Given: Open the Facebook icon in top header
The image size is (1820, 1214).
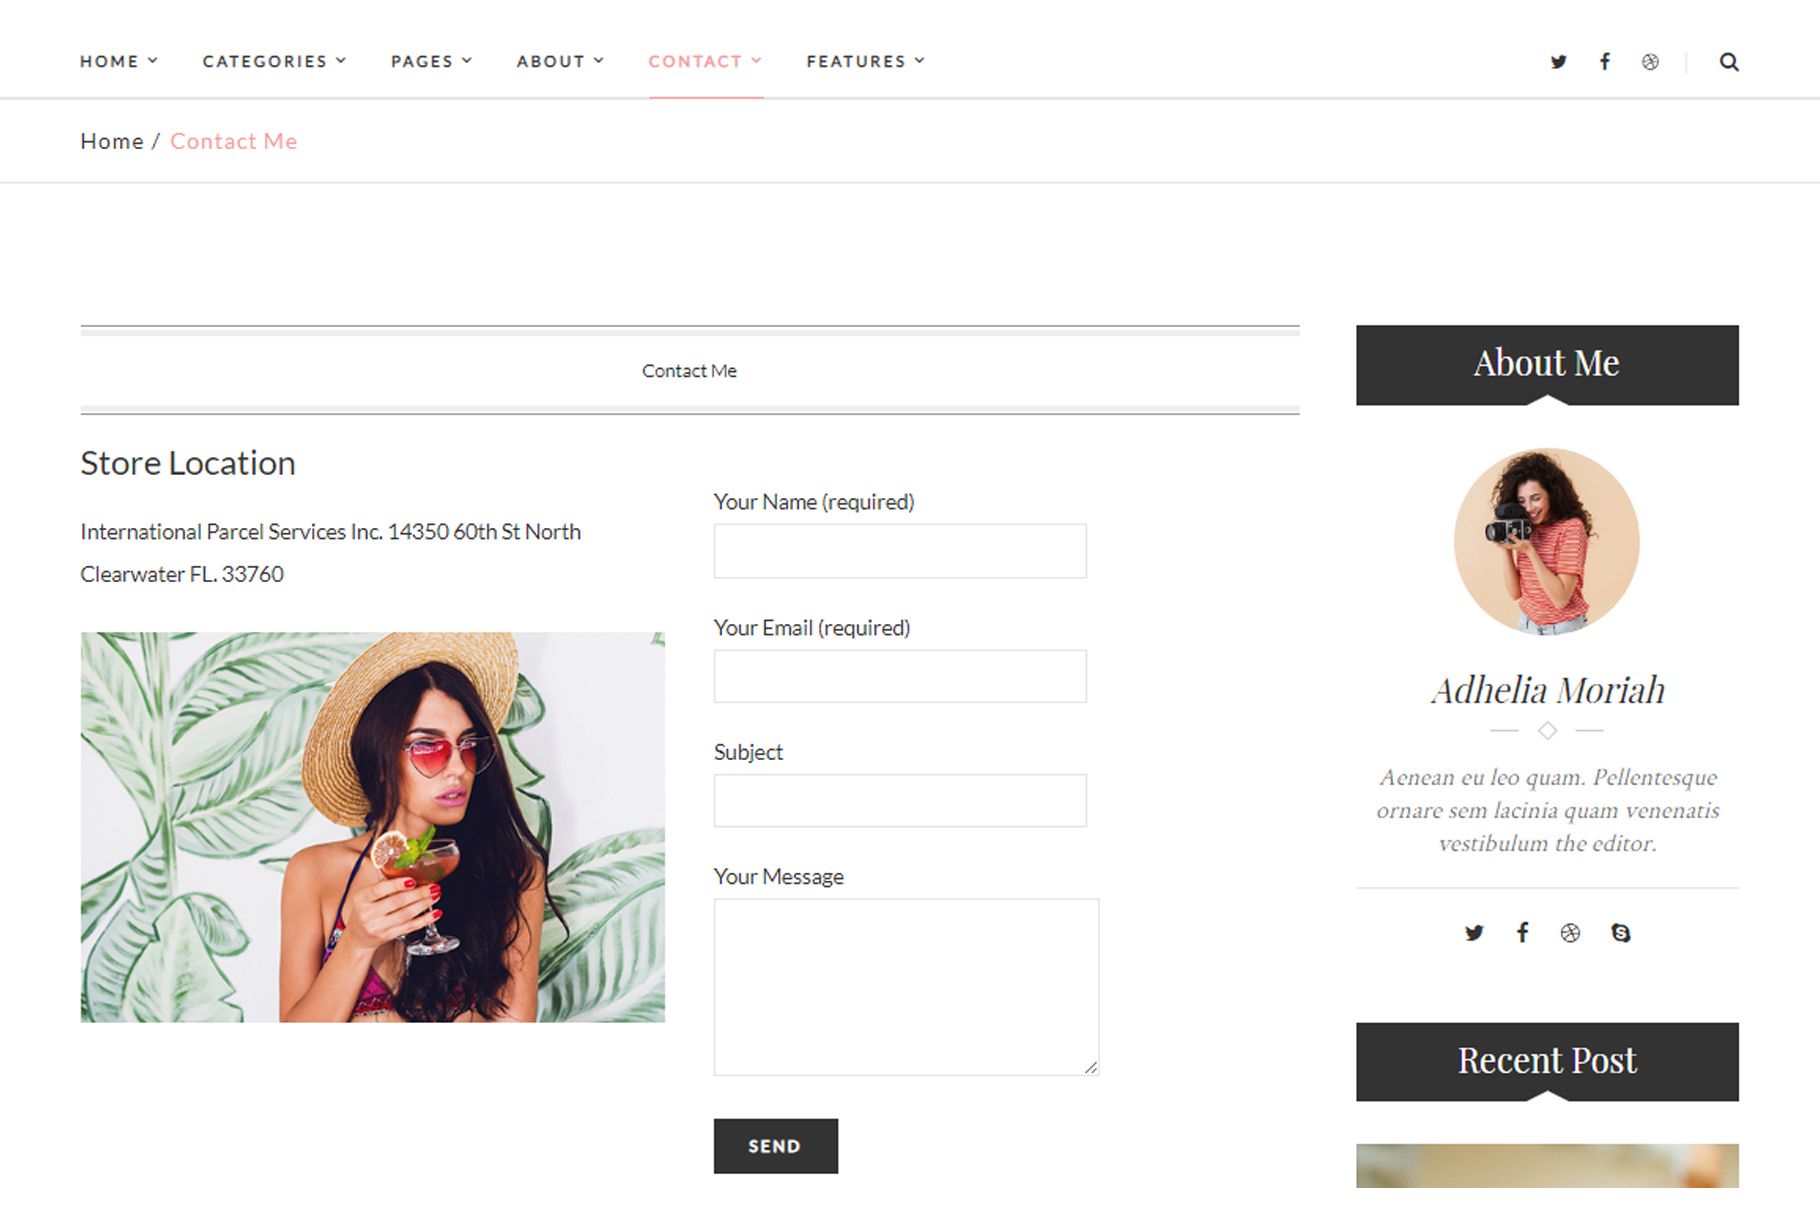Looking at the screenshot, I should point(1605,61).
